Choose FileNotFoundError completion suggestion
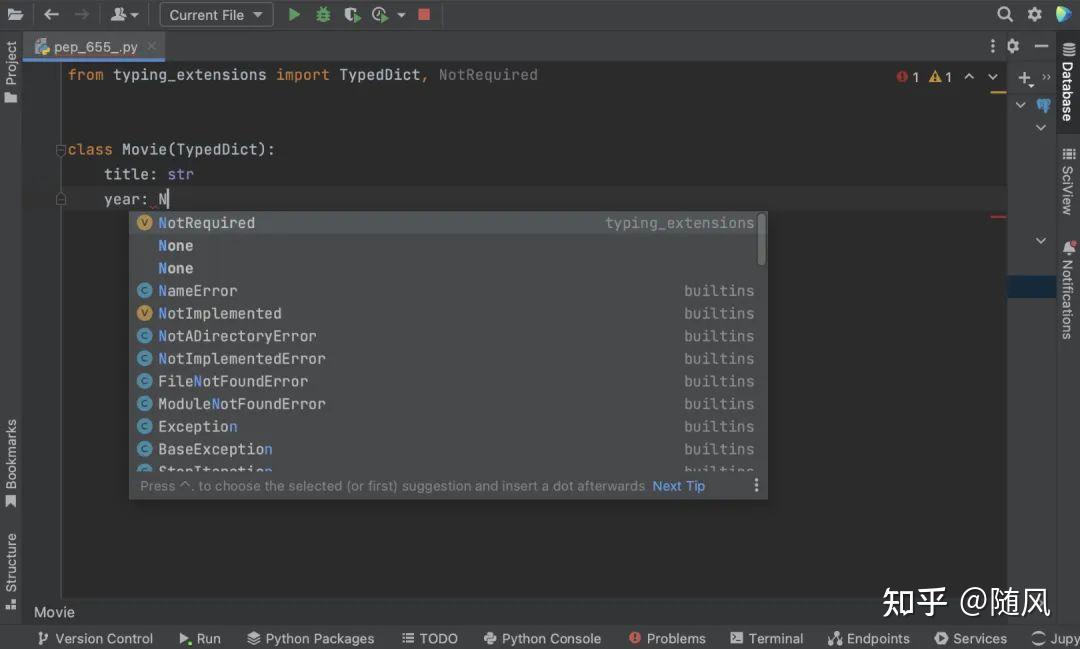1080x649 pixels. pyautogui.click(x=445, y=382)
